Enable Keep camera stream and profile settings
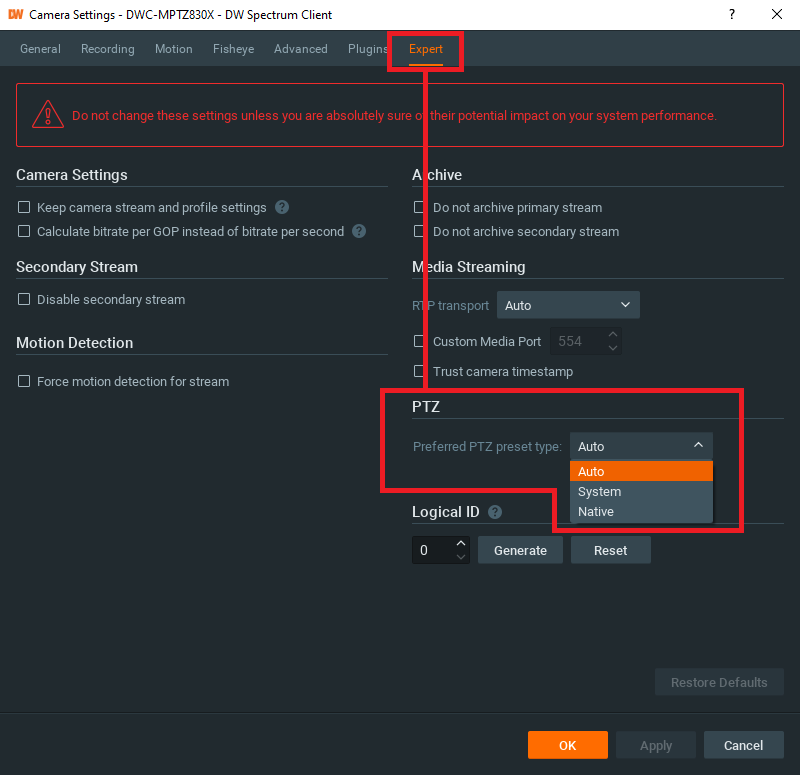 pos(24,208)
